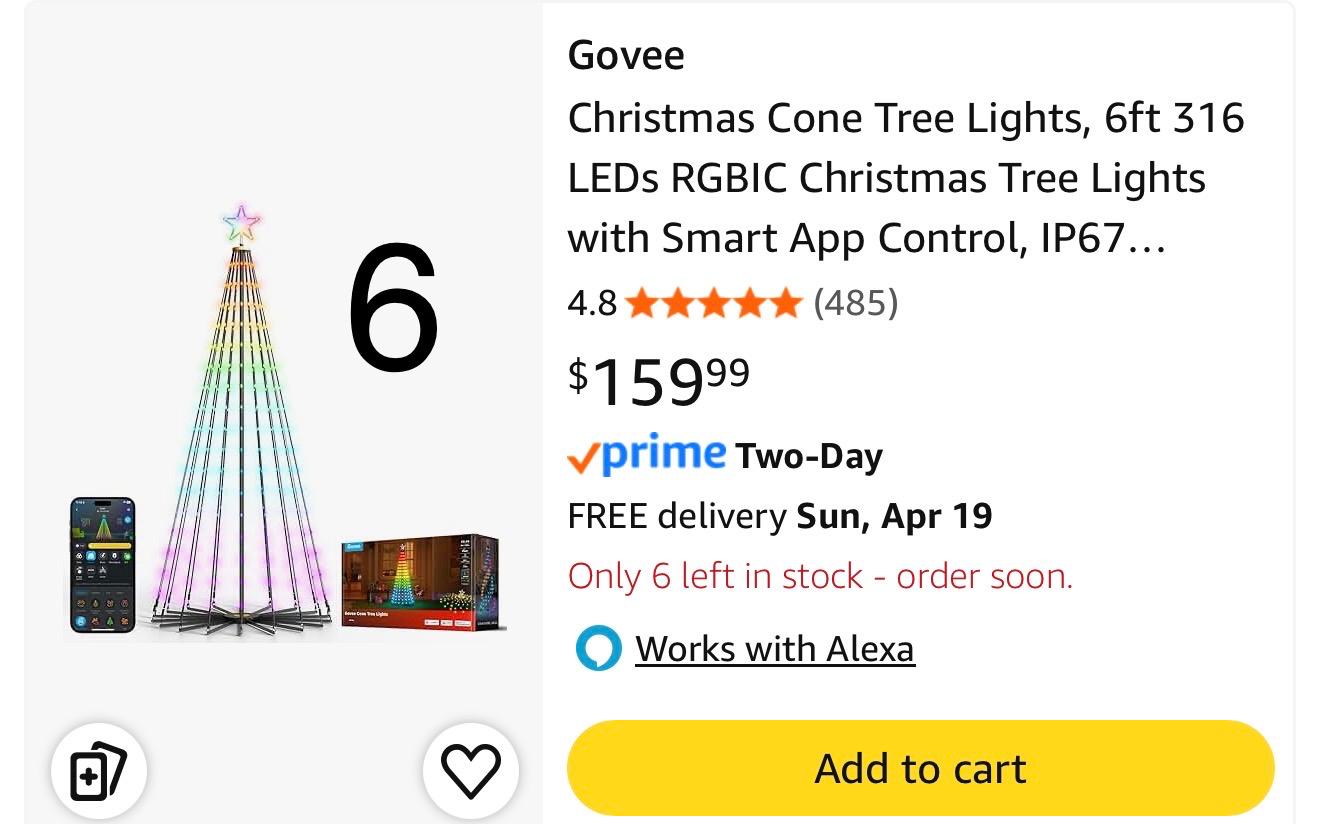
Task: Open the Christmas Cone Tree Lights title
Action: (x=905, y=178)
